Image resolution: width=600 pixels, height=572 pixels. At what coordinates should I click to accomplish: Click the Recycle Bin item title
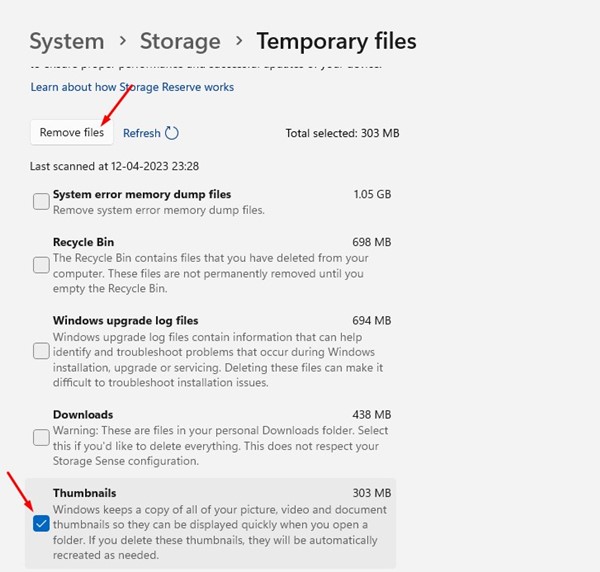[83, 242]
